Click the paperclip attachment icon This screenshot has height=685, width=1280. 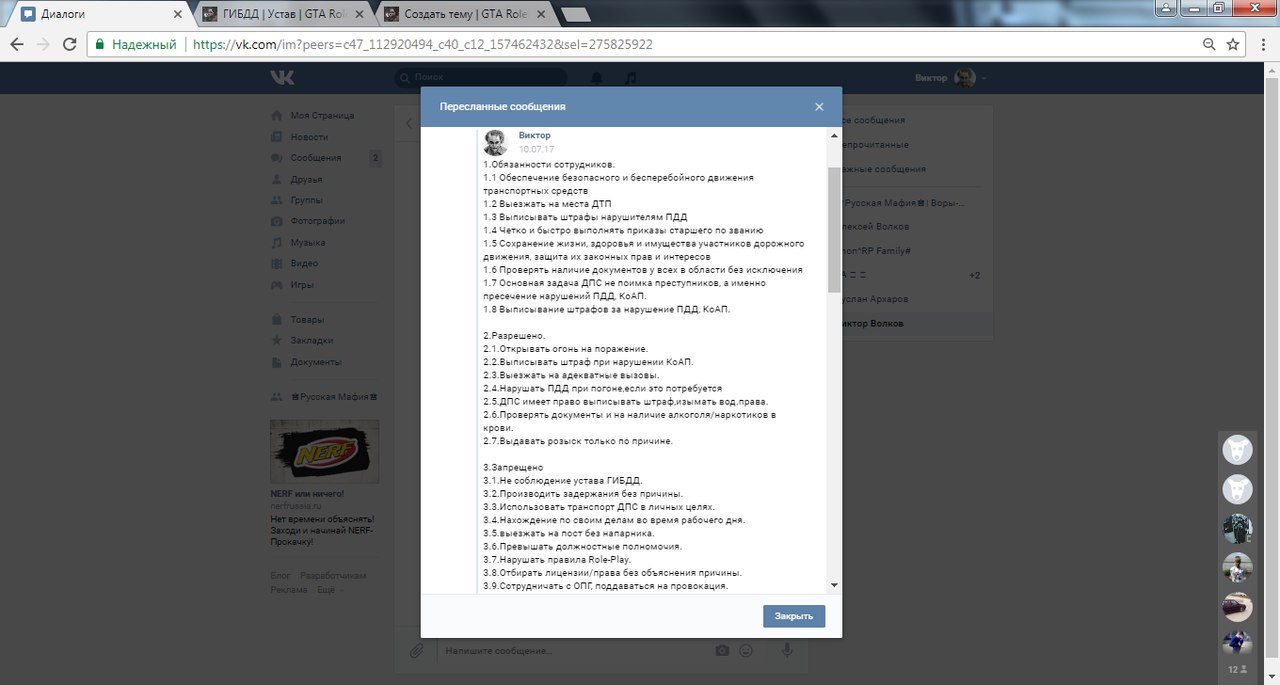pos(417,650)
